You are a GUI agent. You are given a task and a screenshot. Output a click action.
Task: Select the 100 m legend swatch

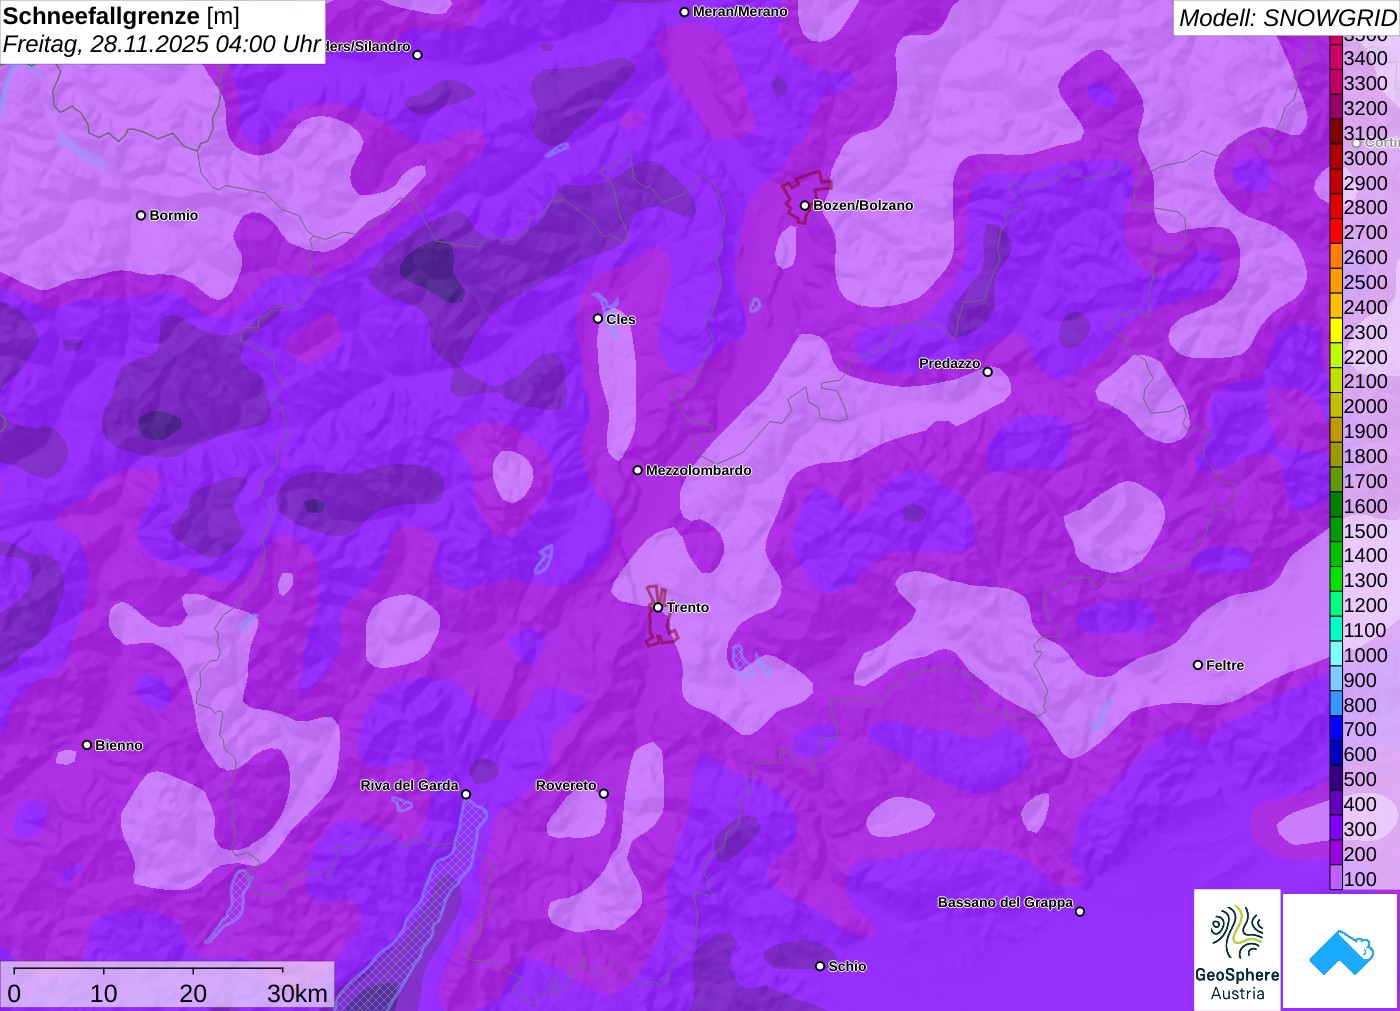1336,878
